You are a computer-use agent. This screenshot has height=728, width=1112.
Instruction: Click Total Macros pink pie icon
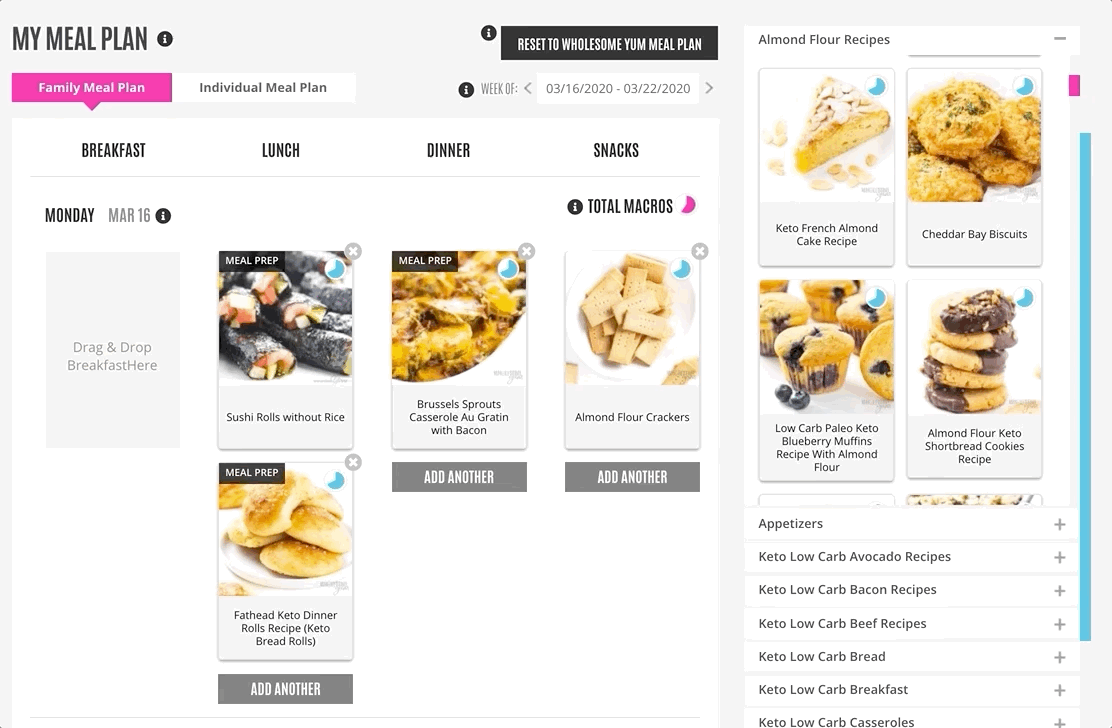point(688,206)
